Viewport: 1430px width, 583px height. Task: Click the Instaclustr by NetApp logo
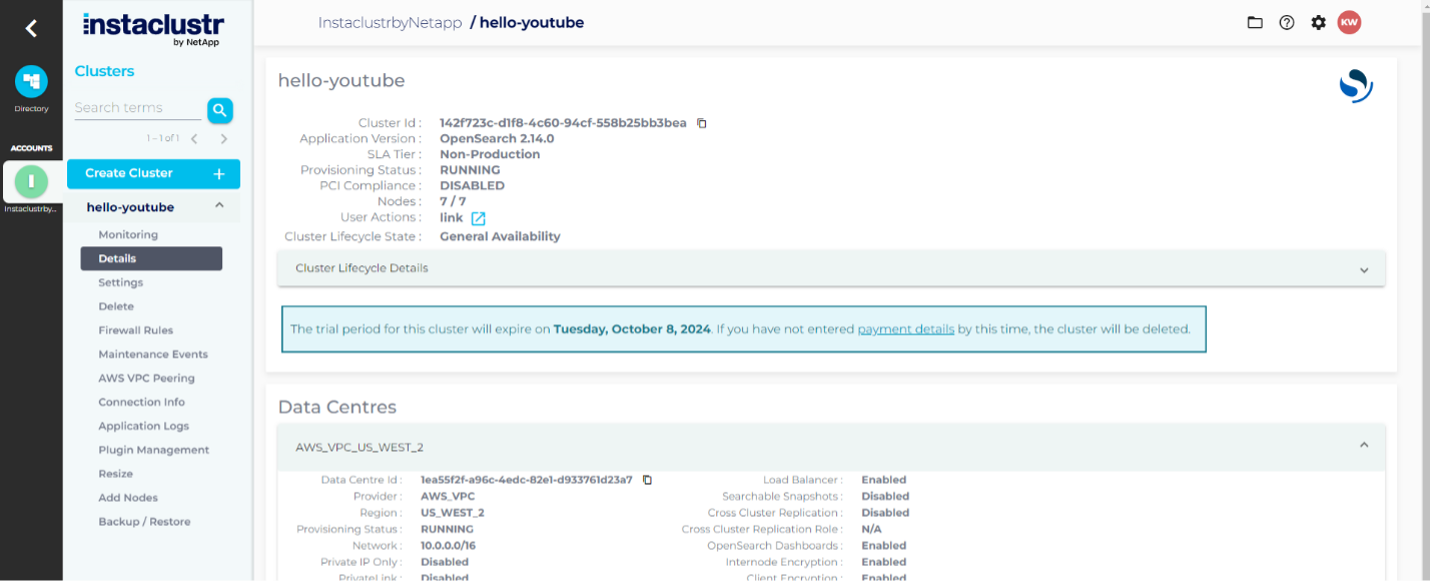point(153,28)
